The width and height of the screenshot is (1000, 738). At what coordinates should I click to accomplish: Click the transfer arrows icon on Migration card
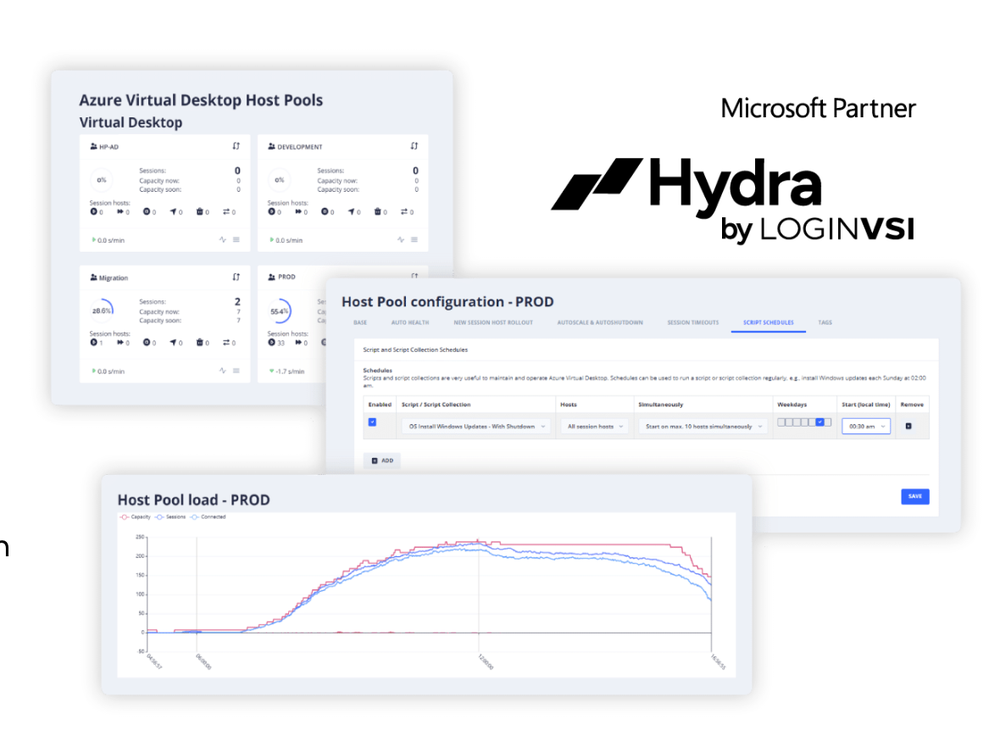[226, 343]
